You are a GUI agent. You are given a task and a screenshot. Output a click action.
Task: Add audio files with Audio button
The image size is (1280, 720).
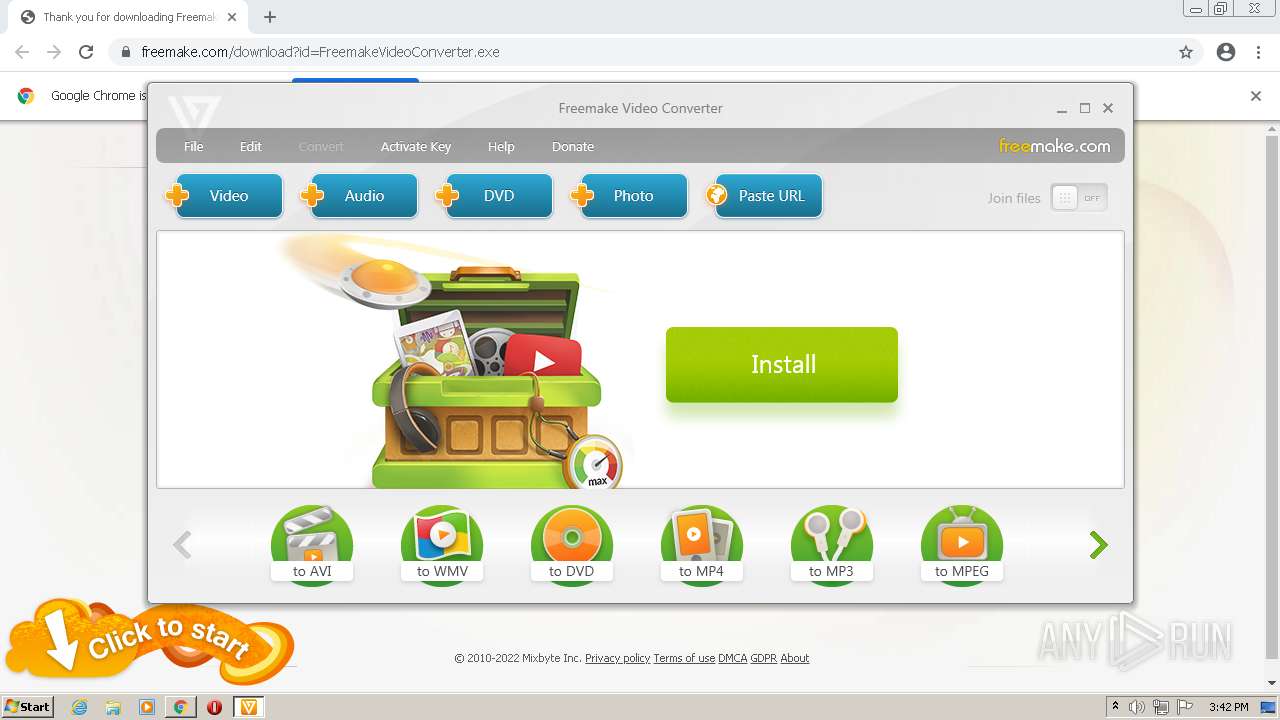point(364,196)
